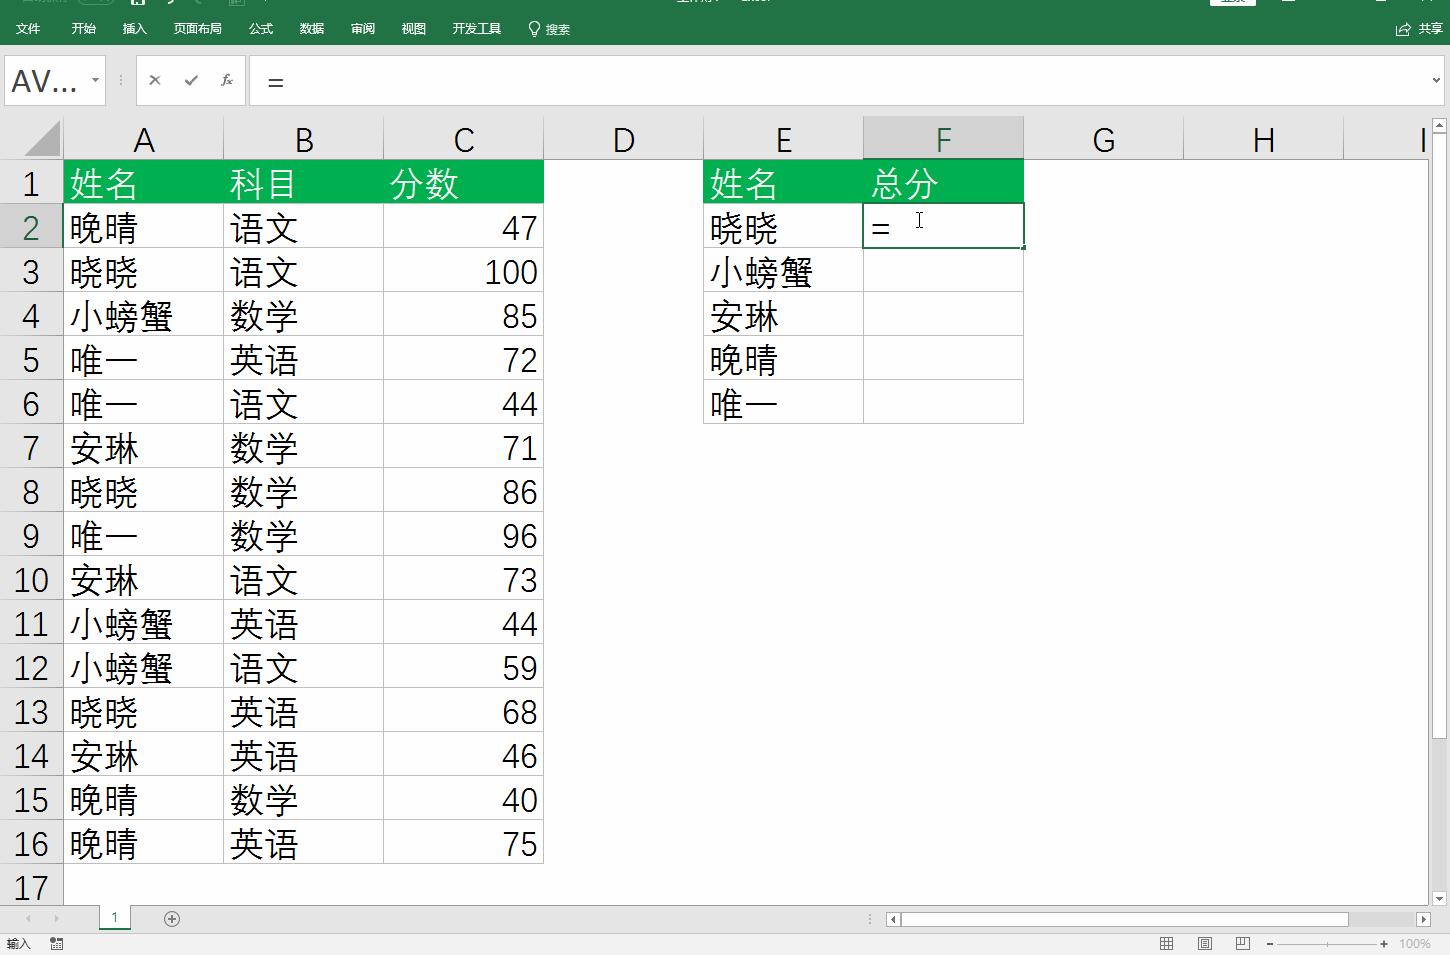Switch to Page Layout view icon
The width and height of the screenshot is (1450, 955).
[1204, 943]
